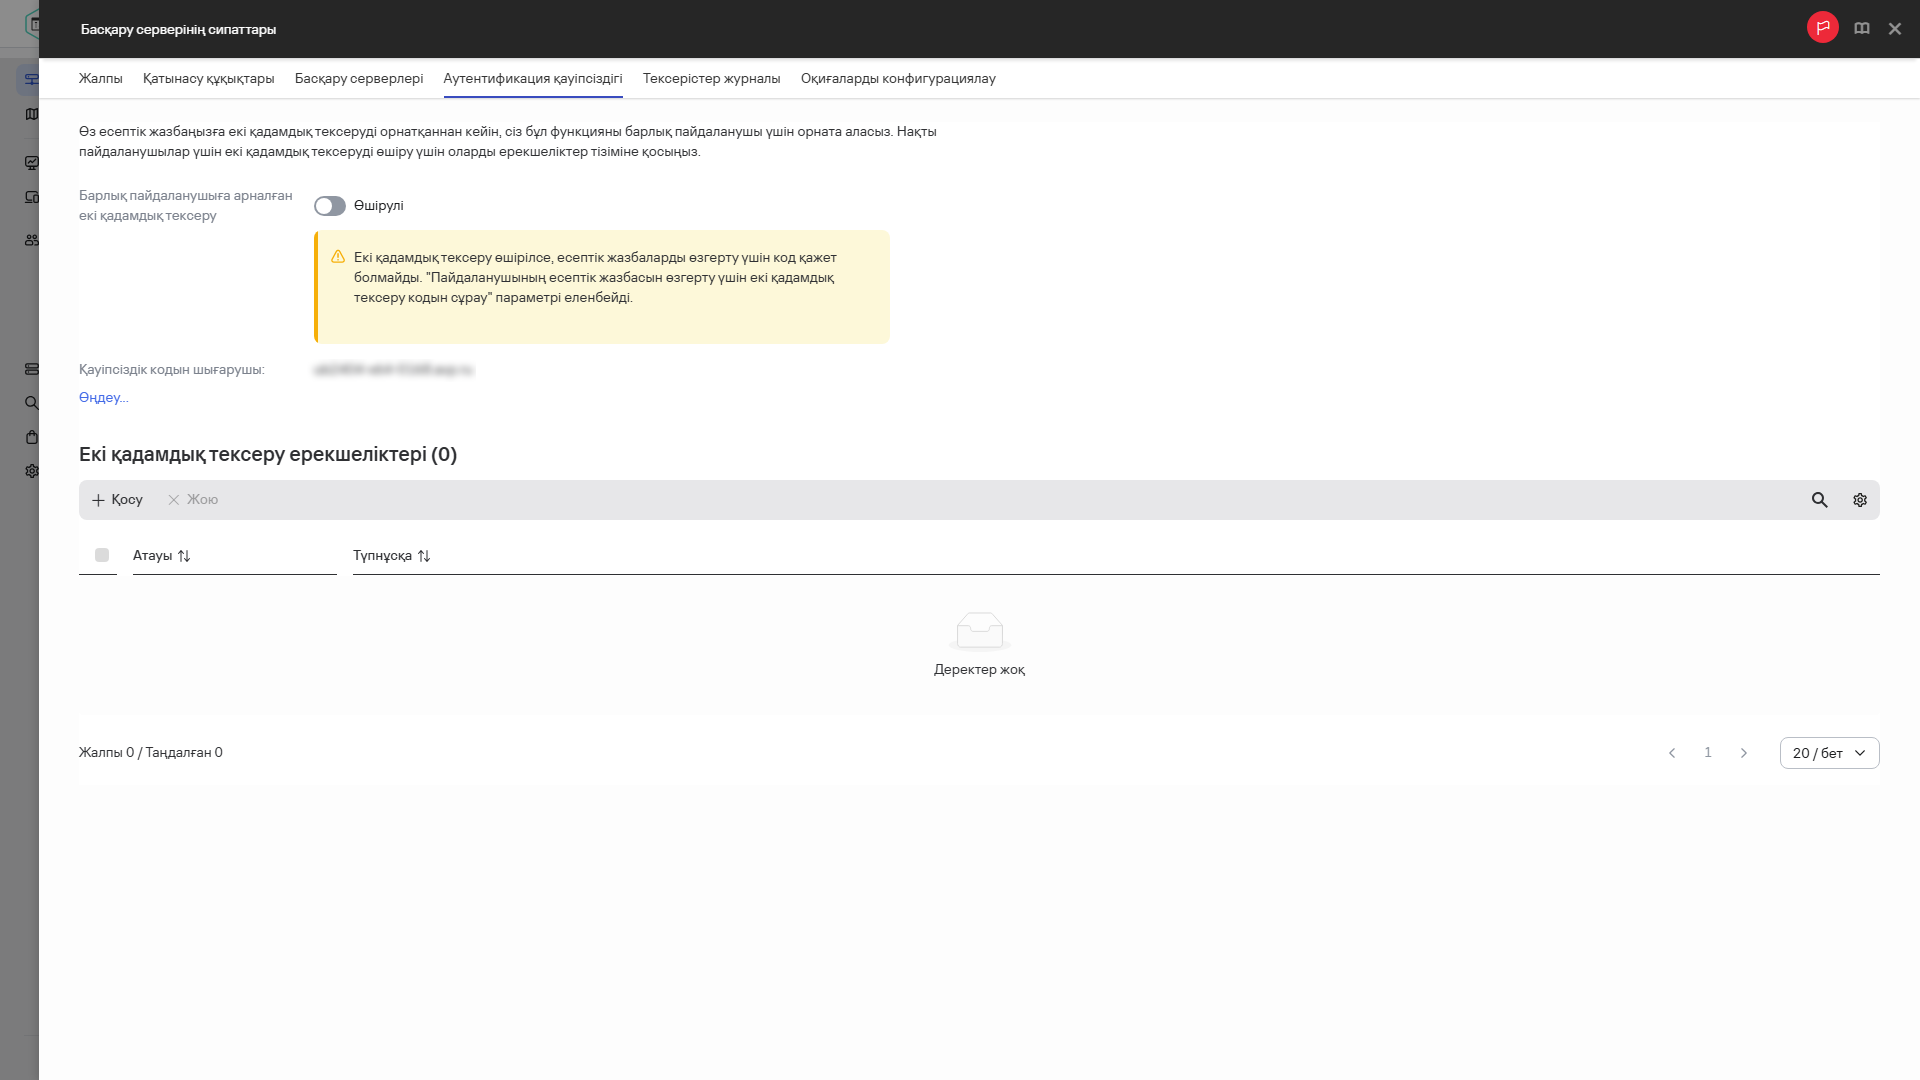Open the Оқиғаларды конфигурациялау tab
Image resolution: width=1920 pixels, height=1080 pixels.
[x=897, y=79]
